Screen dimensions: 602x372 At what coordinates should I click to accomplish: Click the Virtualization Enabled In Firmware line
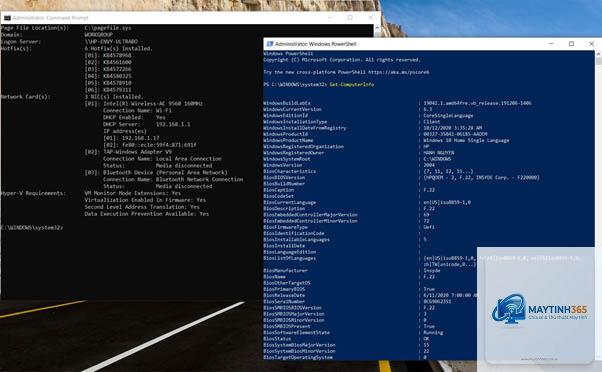click(x=145, y=201)
